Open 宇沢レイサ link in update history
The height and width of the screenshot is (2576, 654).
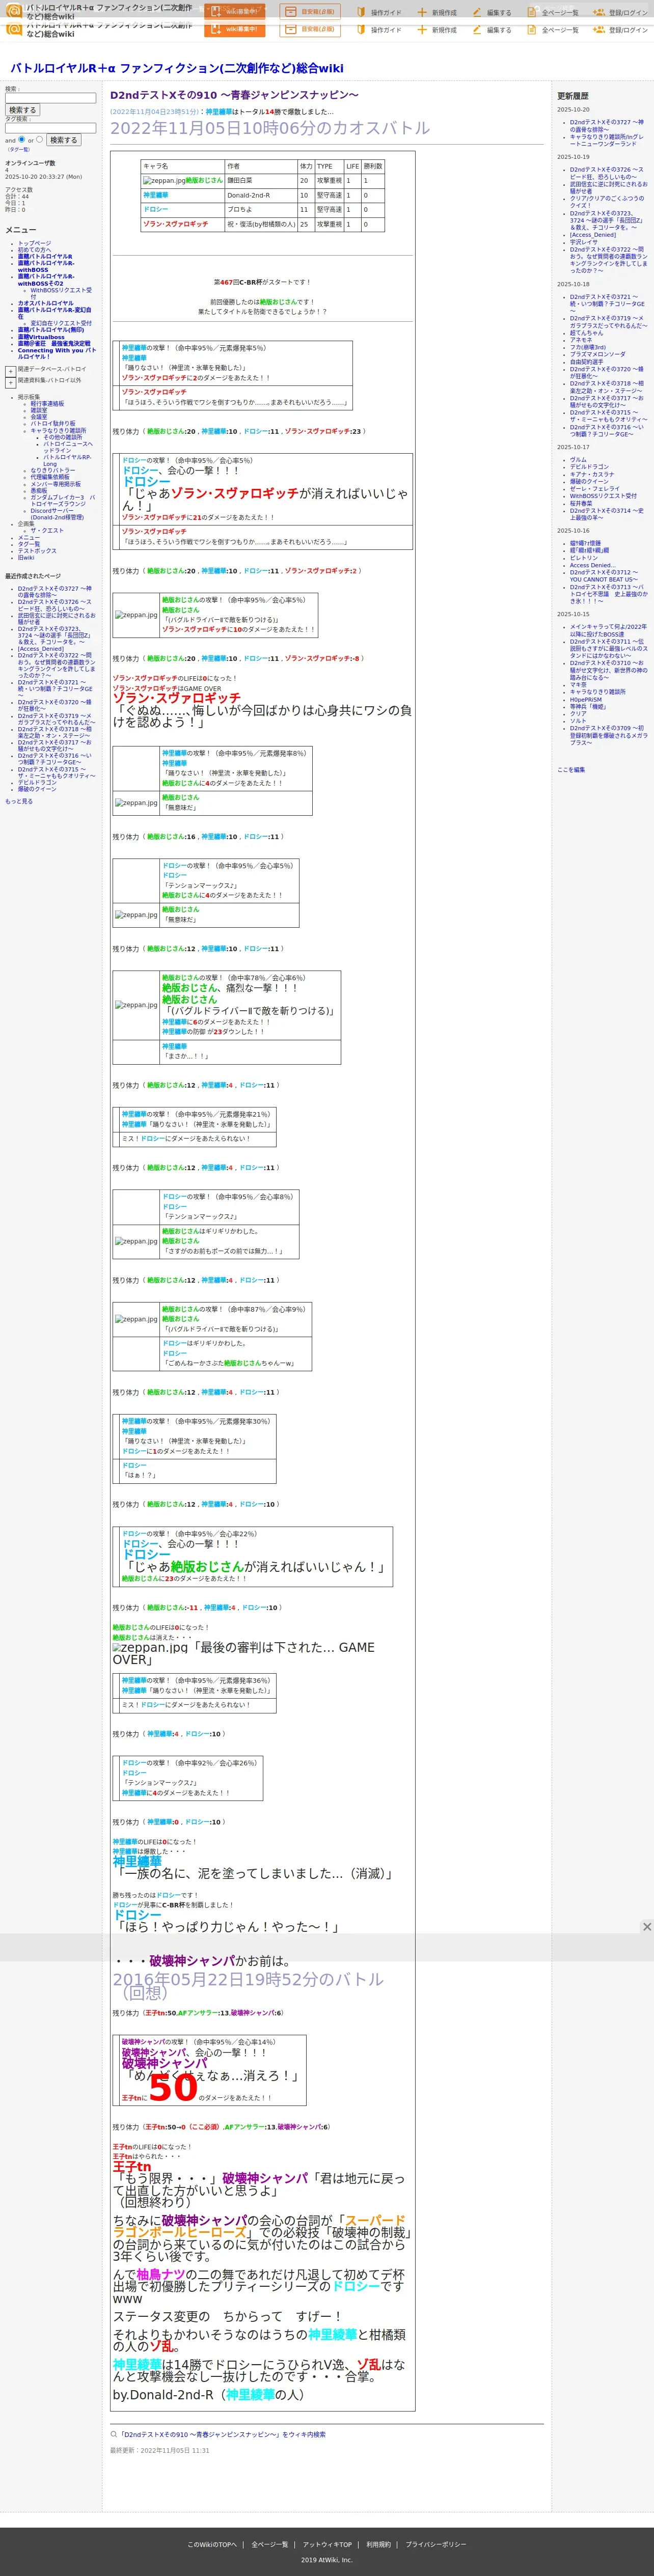pyautogui.click(x=583, y=242)
